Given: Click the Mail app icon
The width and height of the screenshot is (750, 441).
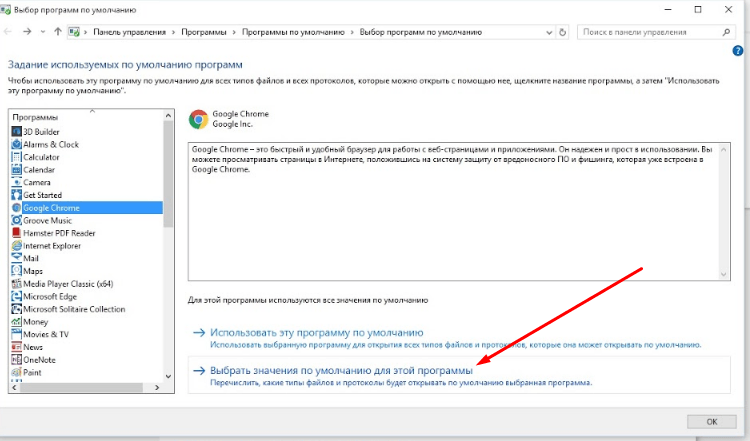Looking at the screenshot, I should pos(16,258).
